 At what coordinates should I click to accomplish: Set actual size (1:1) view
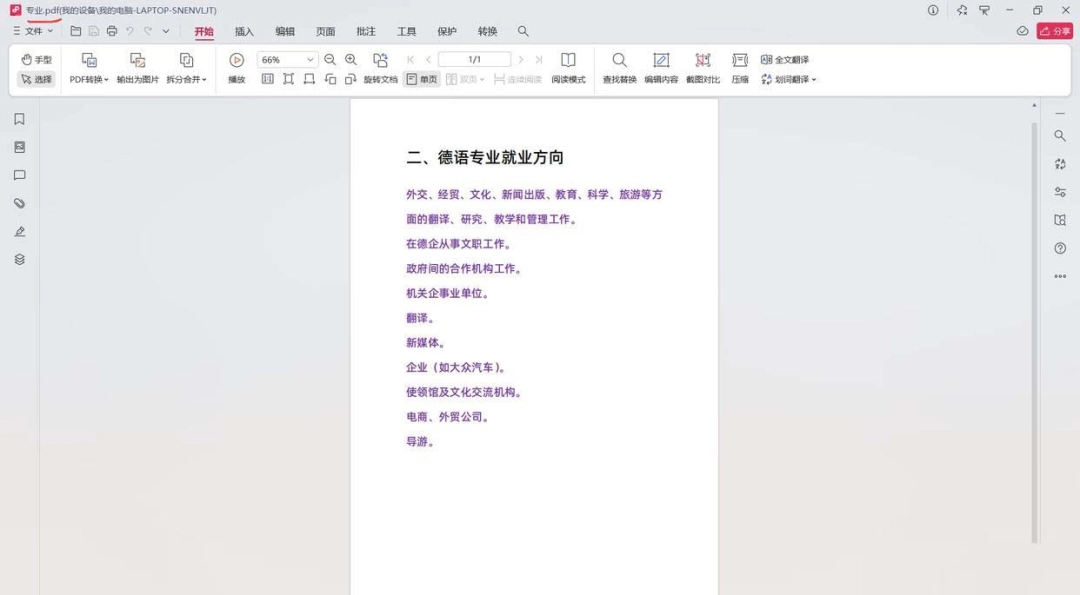pos(268,79)
